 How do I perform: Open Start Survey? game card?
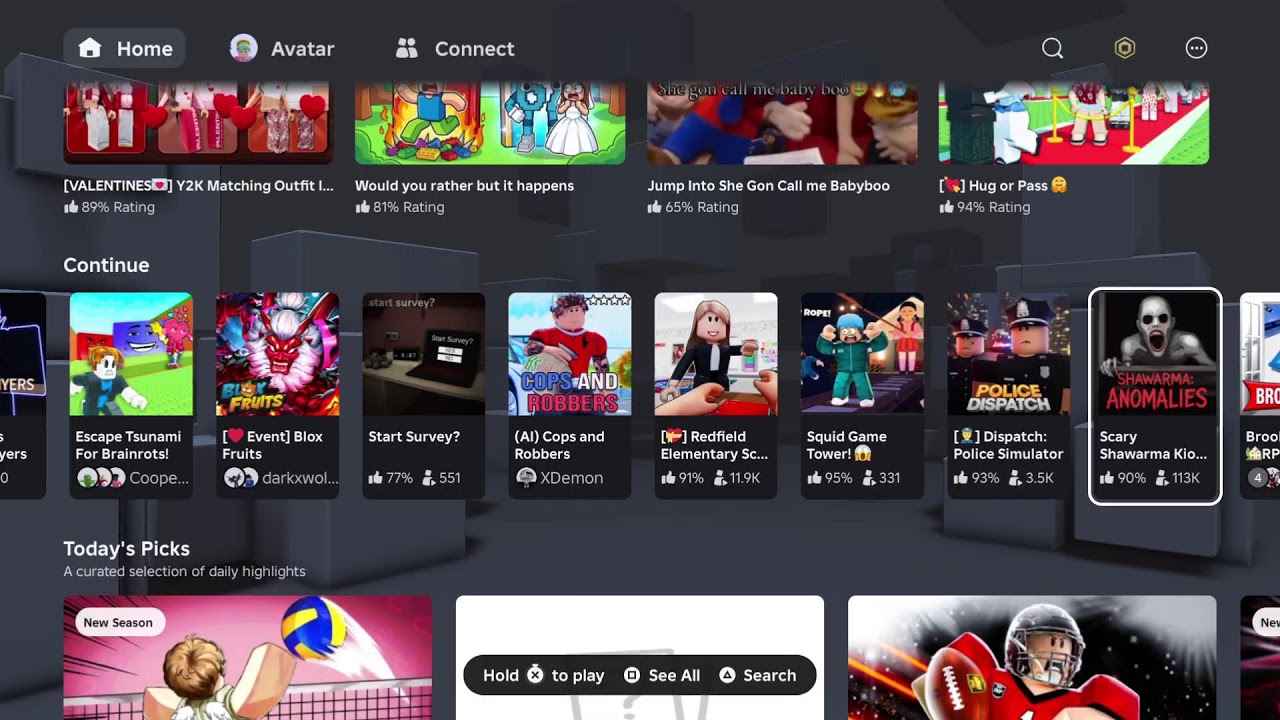(x=423, y=395)
